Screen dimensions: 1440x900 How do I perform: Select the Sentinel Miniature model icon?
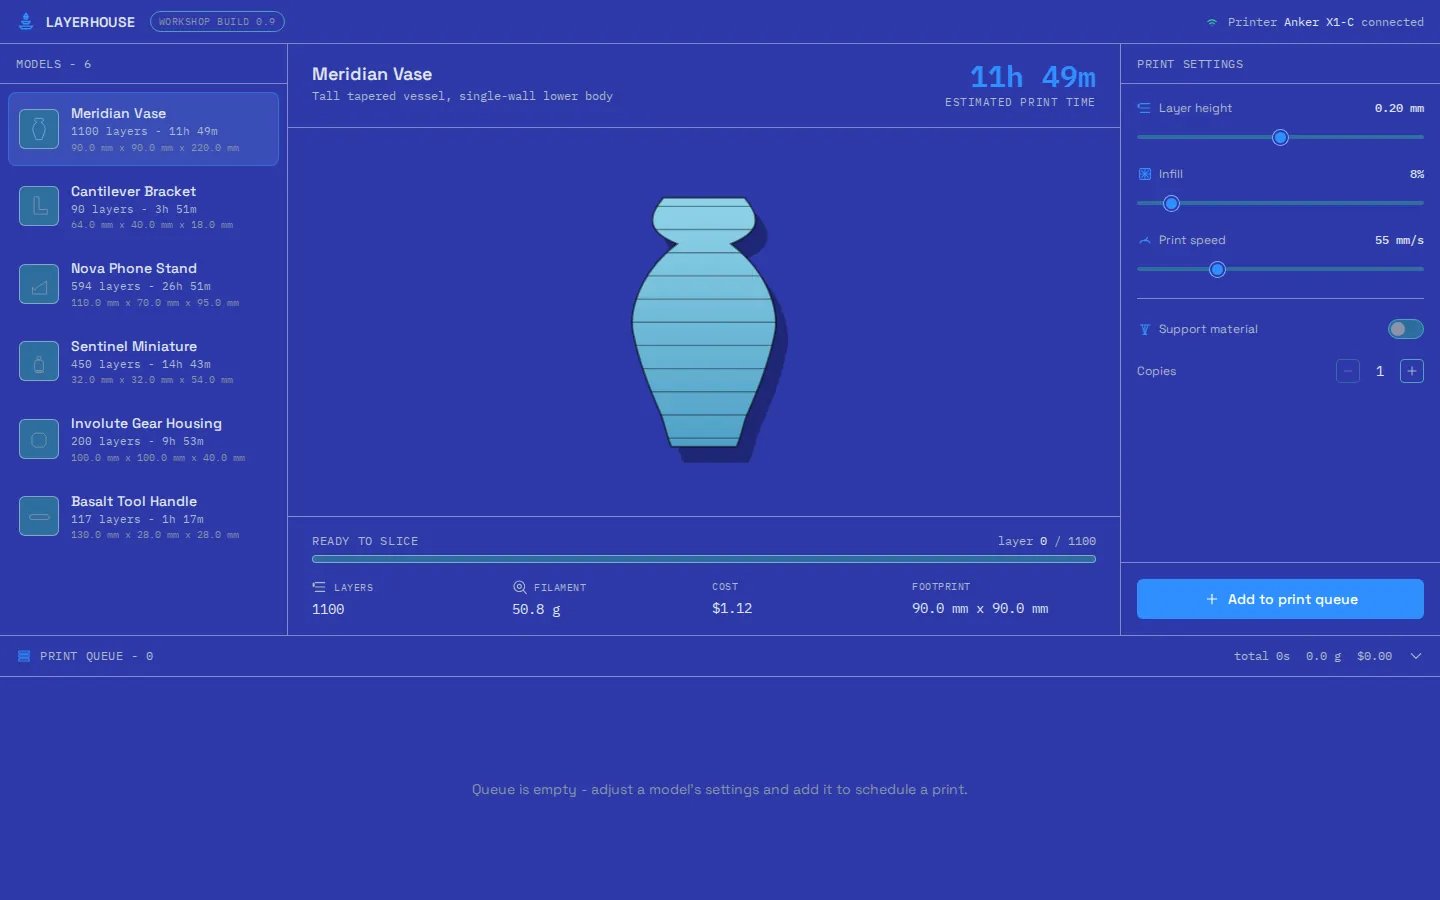pos(39,361)
